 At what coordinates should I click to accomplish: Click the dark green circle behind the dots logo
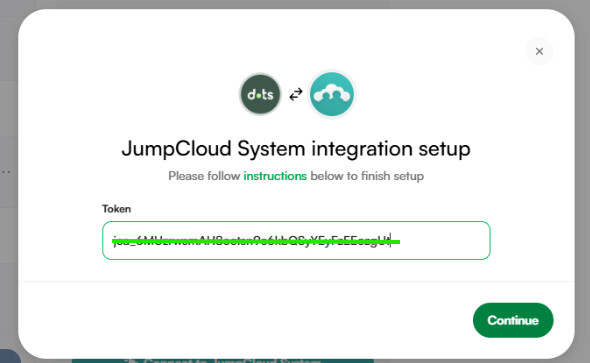click(260, 94)
